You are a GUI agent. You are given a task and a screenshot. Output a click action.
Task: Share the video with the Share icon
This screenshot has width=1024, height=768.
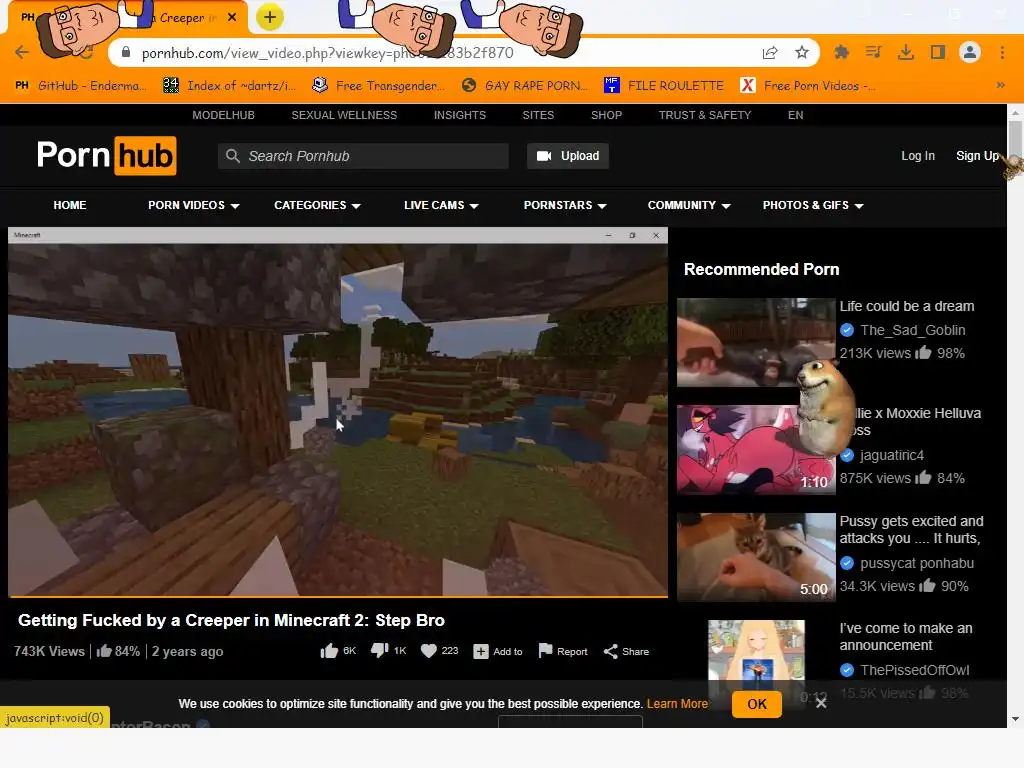point(626,652)
